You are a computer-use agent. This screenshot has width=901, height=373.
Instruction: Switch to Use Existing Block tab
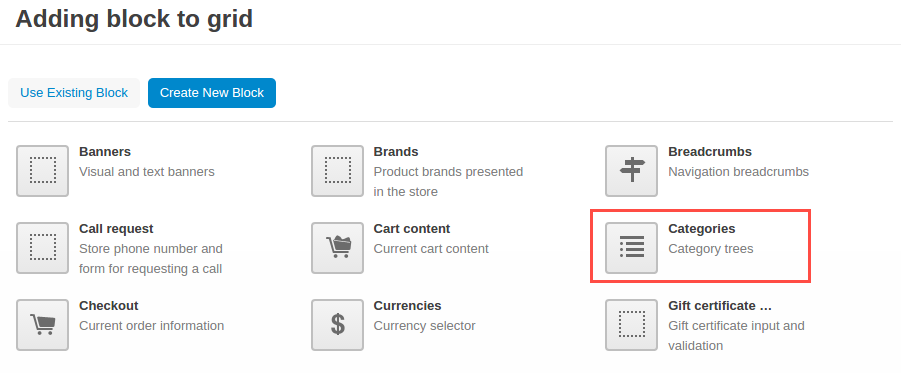coord(74,93)
